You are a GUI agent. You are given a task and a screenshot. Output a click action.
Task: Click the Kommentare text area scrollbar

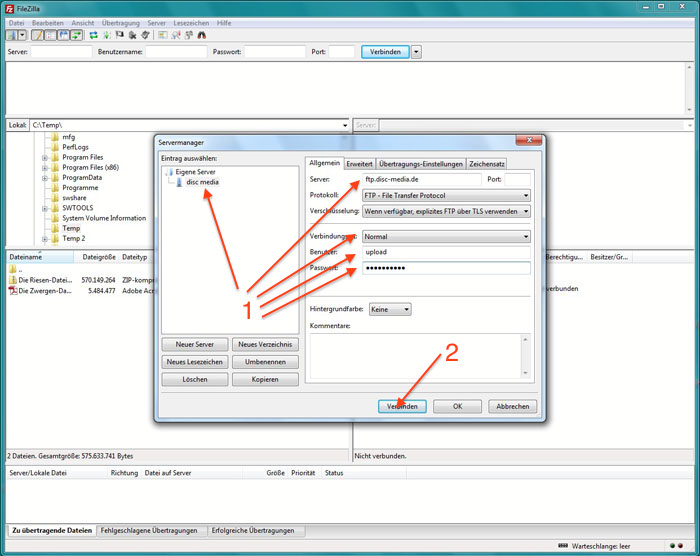point(525,356)
